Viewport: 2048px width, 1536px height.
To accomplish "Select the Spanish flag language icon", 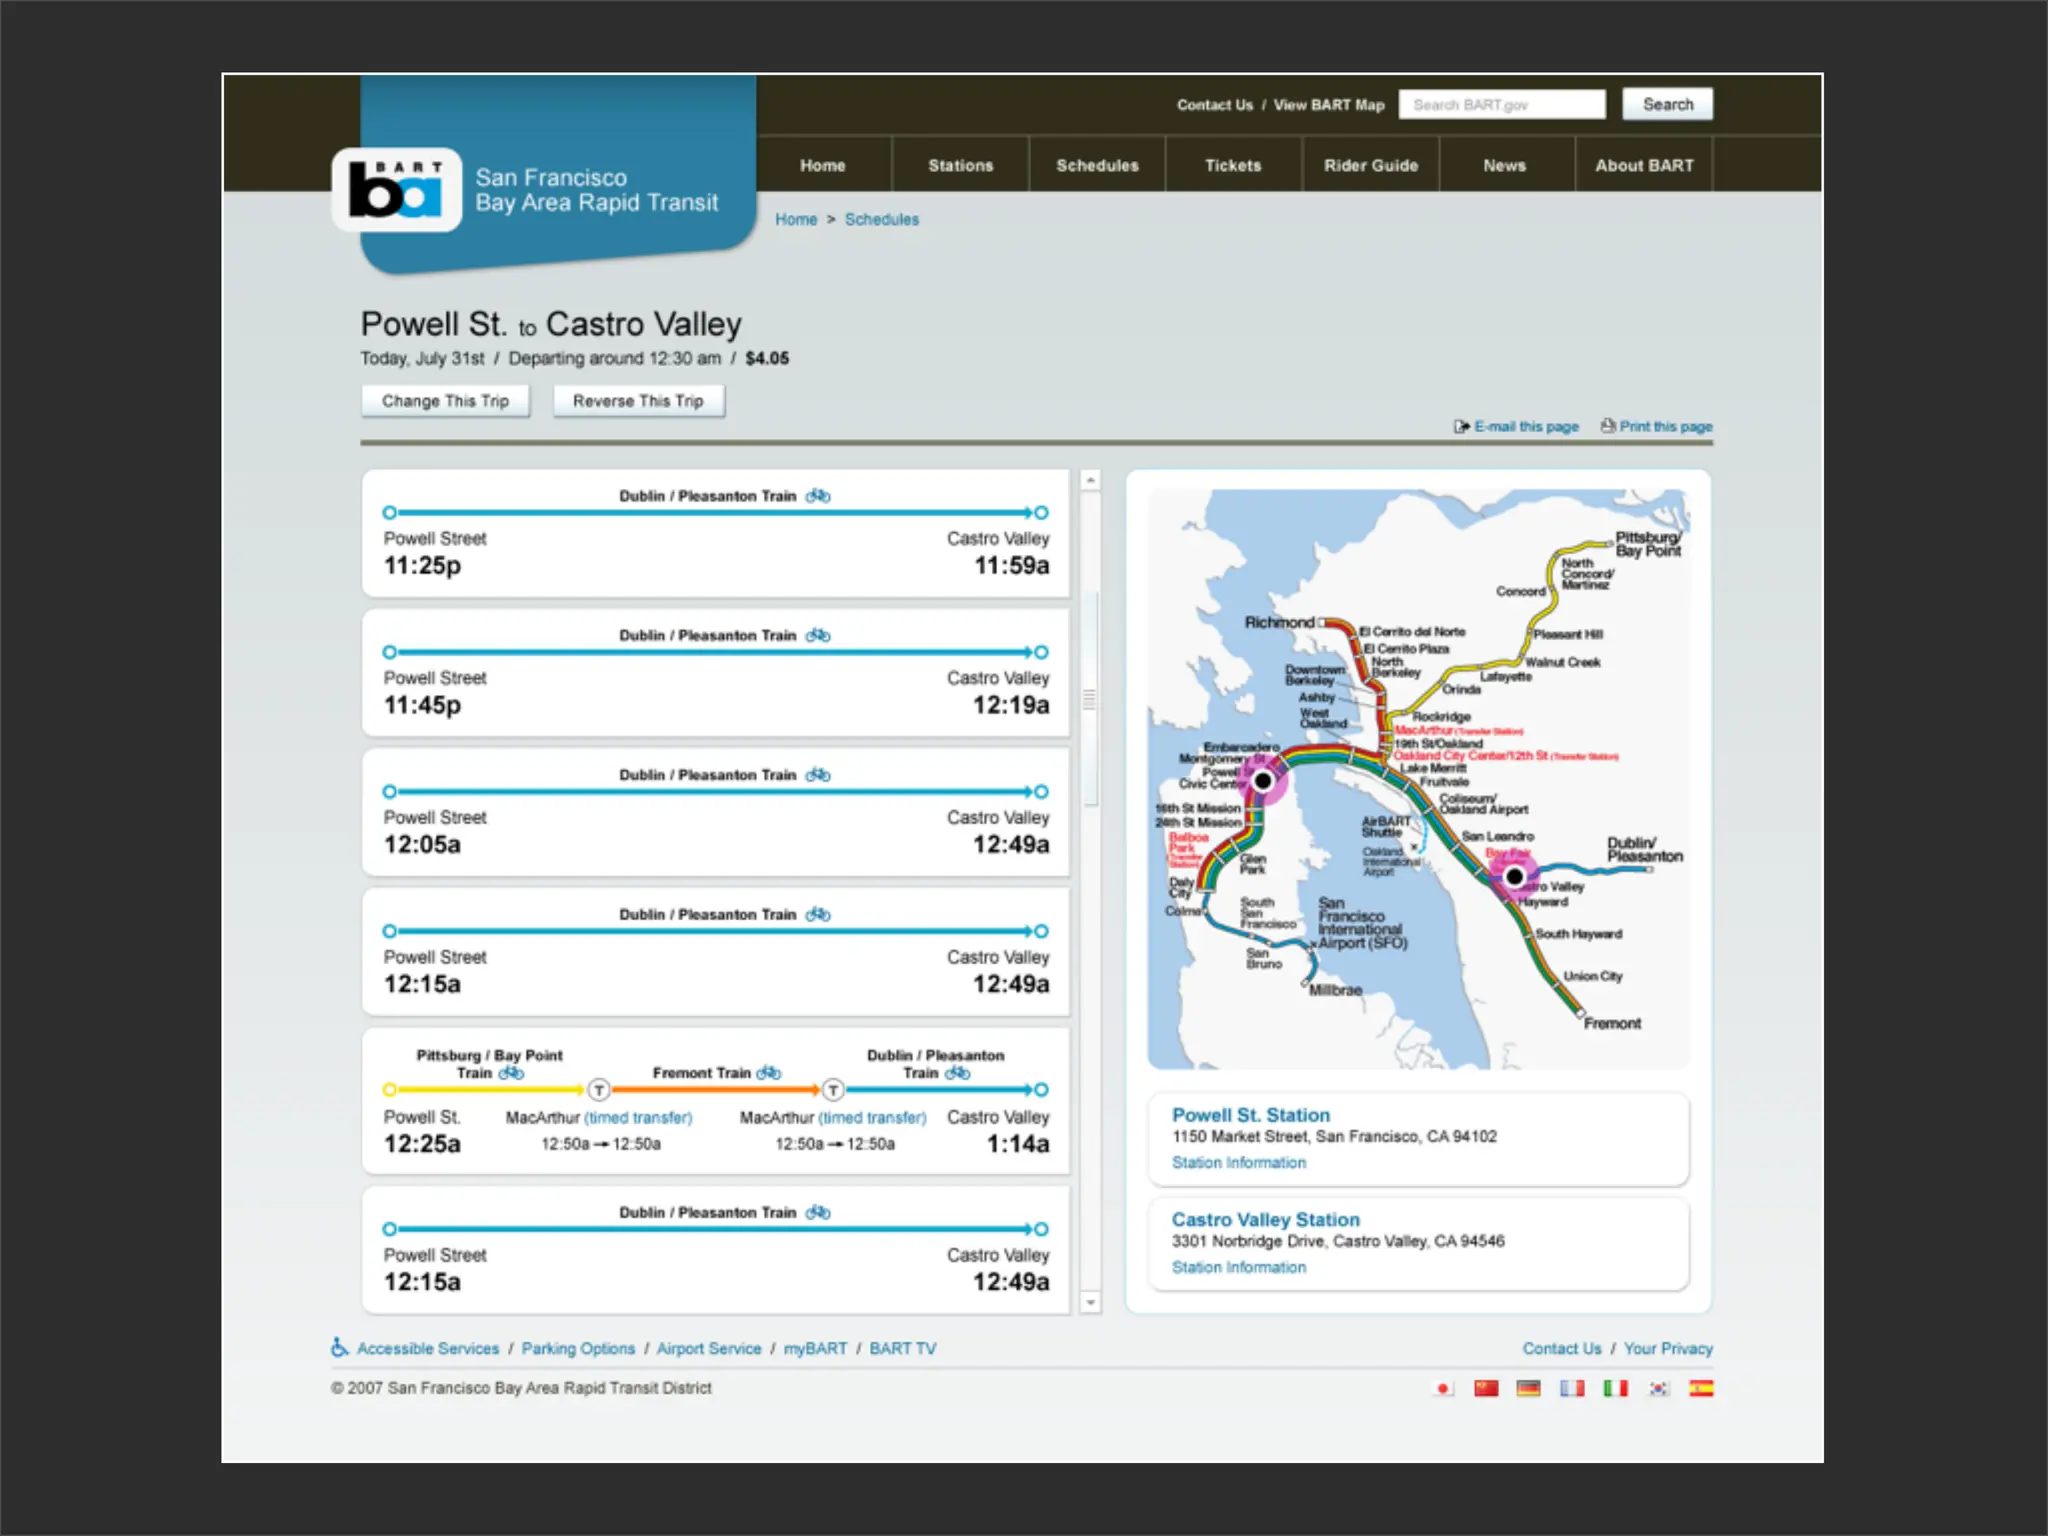I will click(x=1701, y=1388).
